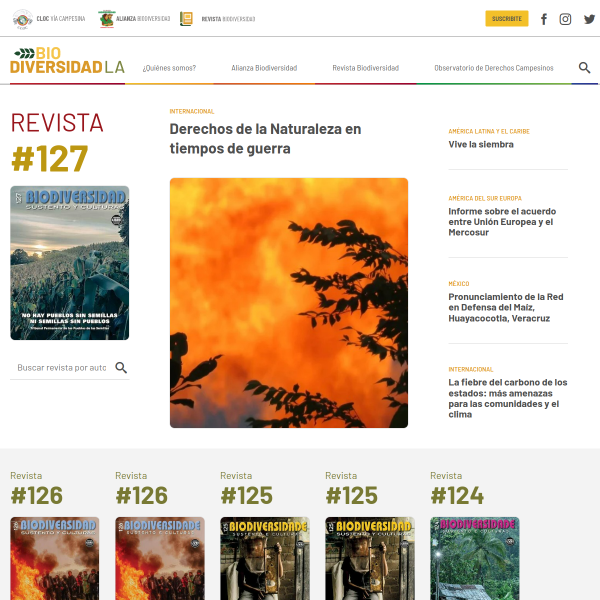Open Revista #127 cover thumbnail
The image size is (600, 600).
coord(70,263)
